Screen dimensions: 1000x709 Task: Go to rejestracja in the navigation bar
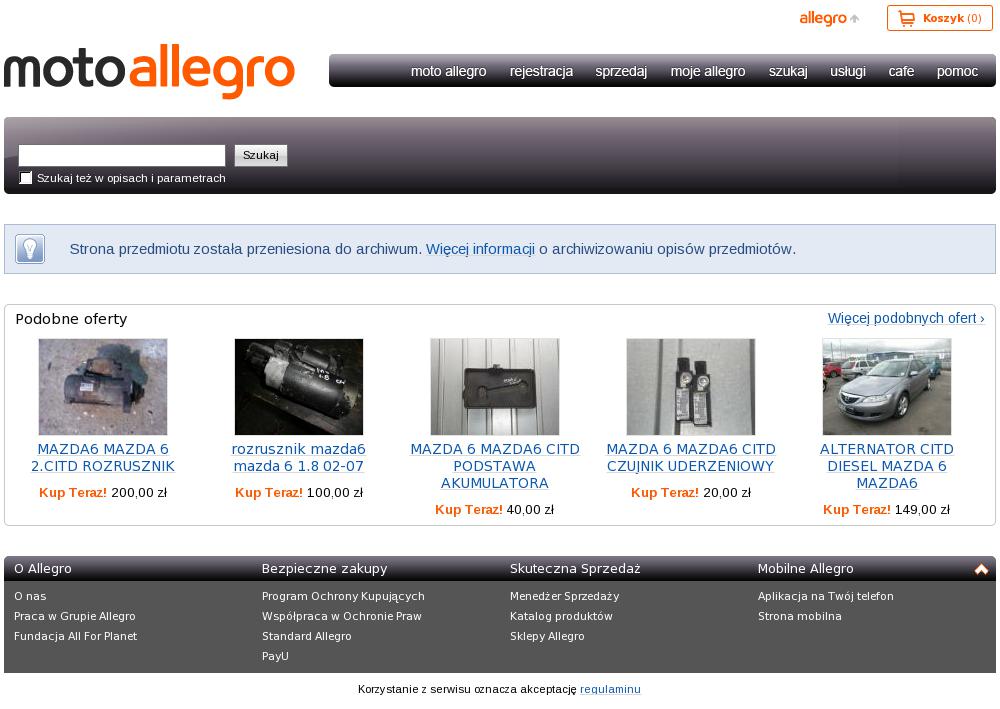click(x=541, y=71)
